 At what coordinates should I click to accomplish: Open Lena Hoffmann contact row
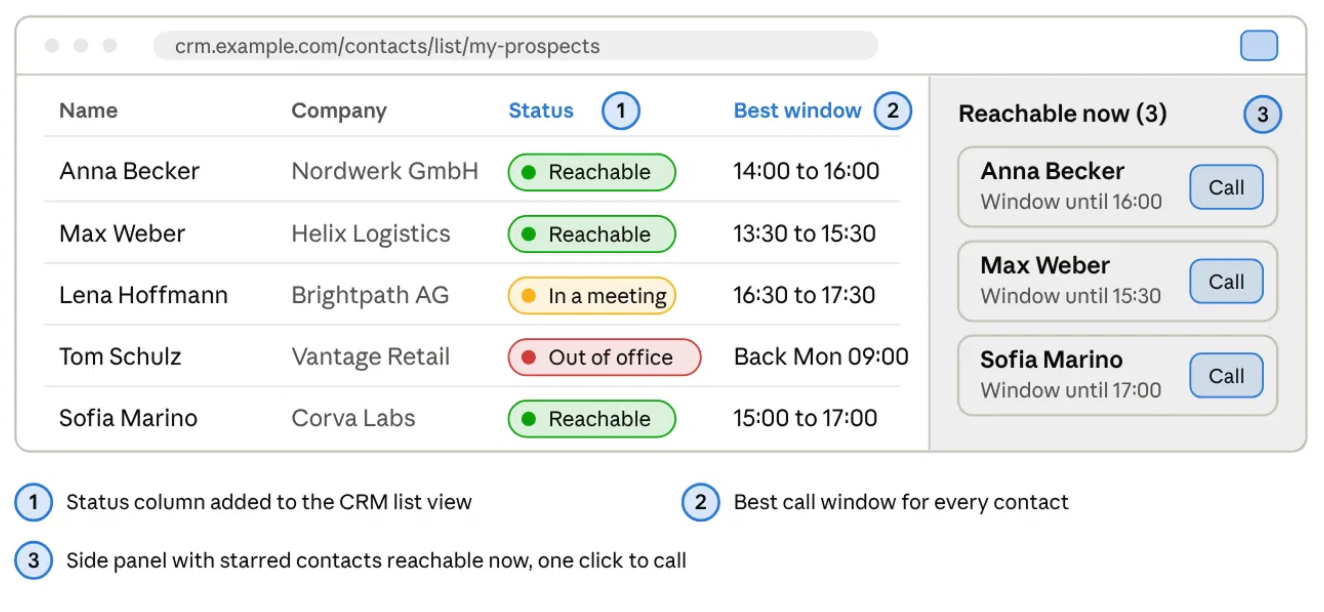coord(472,295)
